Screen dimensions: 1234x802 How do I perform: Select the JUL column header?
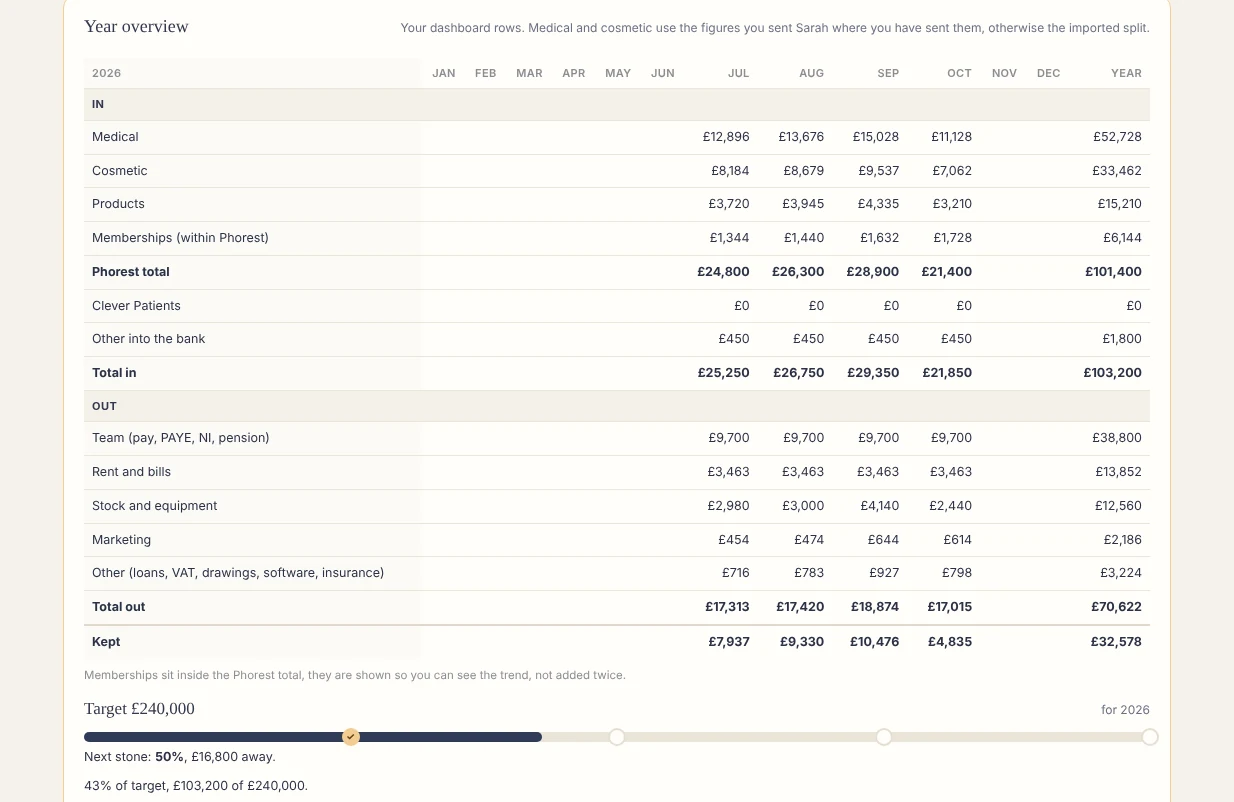[738, 73]
